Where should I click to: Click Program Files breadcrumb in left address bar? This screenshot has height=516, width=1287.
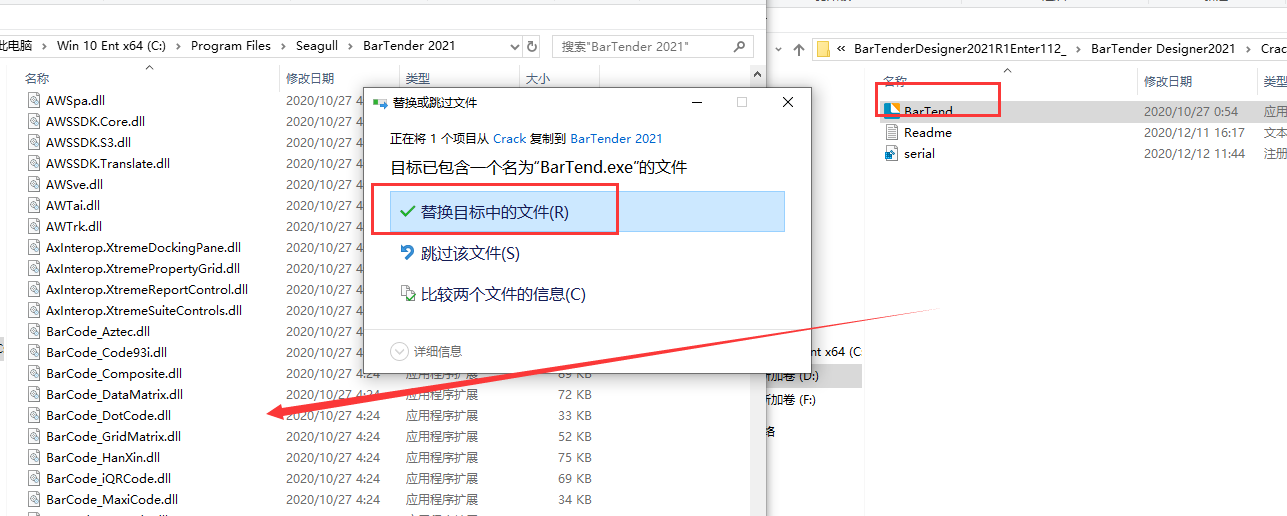point(231,46)
